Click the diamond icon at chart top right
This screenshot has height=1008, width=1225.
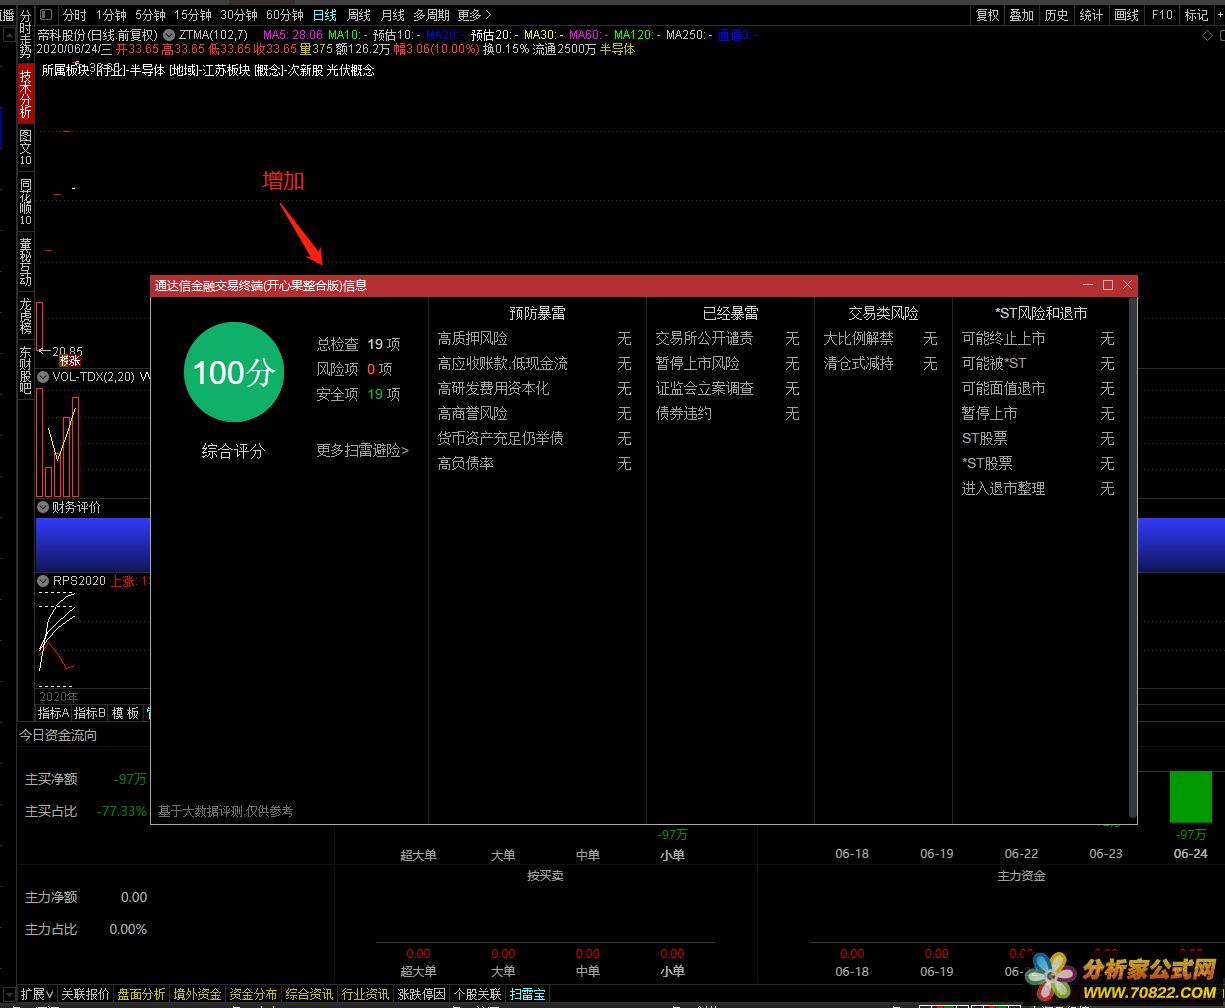click(1207, 35)
